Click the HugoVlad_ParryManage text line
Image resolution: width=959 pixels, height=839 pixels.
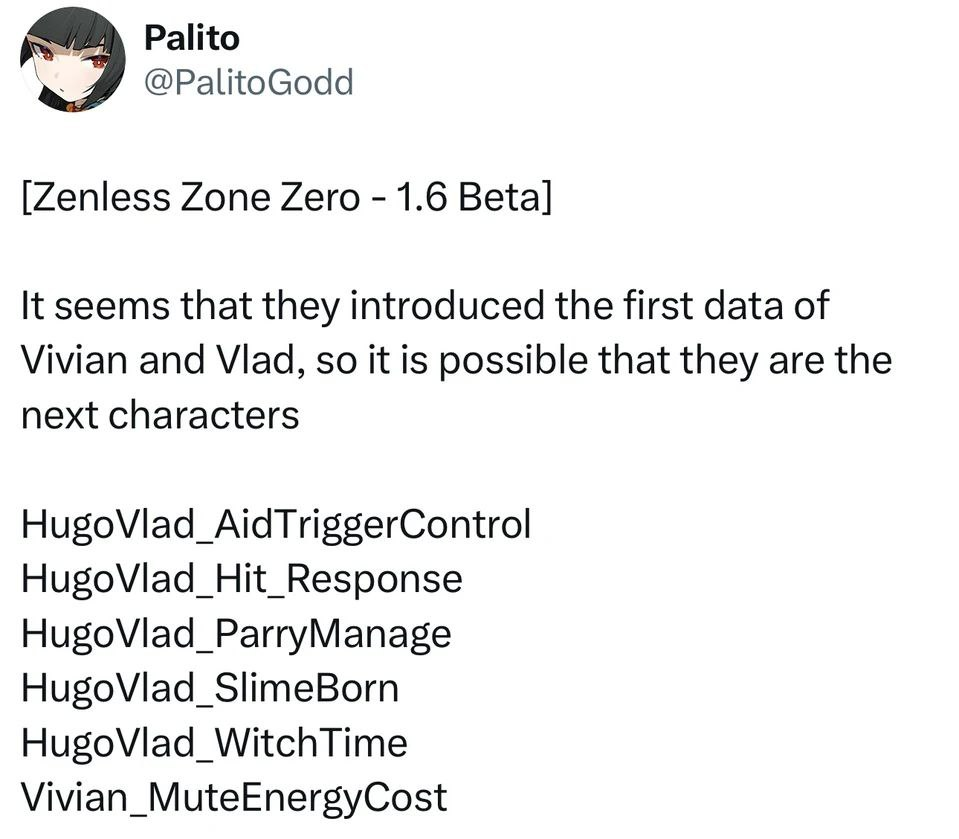point(236,634)
